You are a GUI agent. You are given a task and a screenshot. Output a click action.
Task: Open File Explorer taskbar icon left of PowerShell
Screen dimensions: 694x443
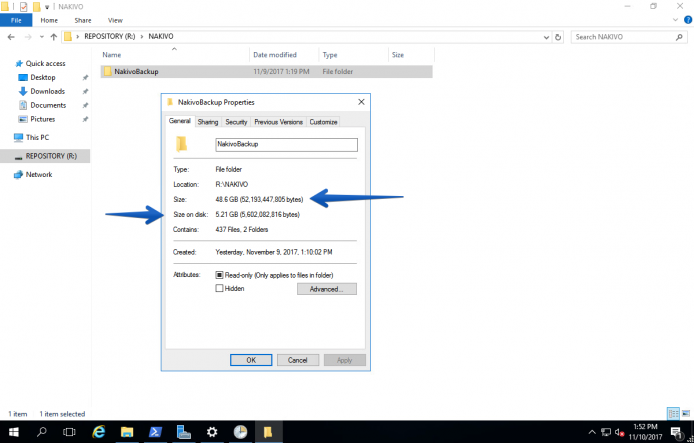pyautogui.click(x=127, y=432)
